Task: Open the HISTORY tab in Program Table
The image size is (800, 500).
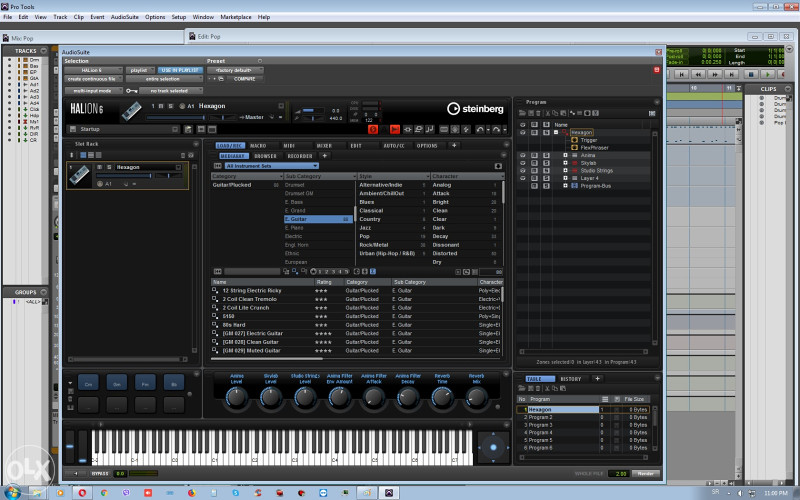Action: pyautogui.click(x=571, y=379)
